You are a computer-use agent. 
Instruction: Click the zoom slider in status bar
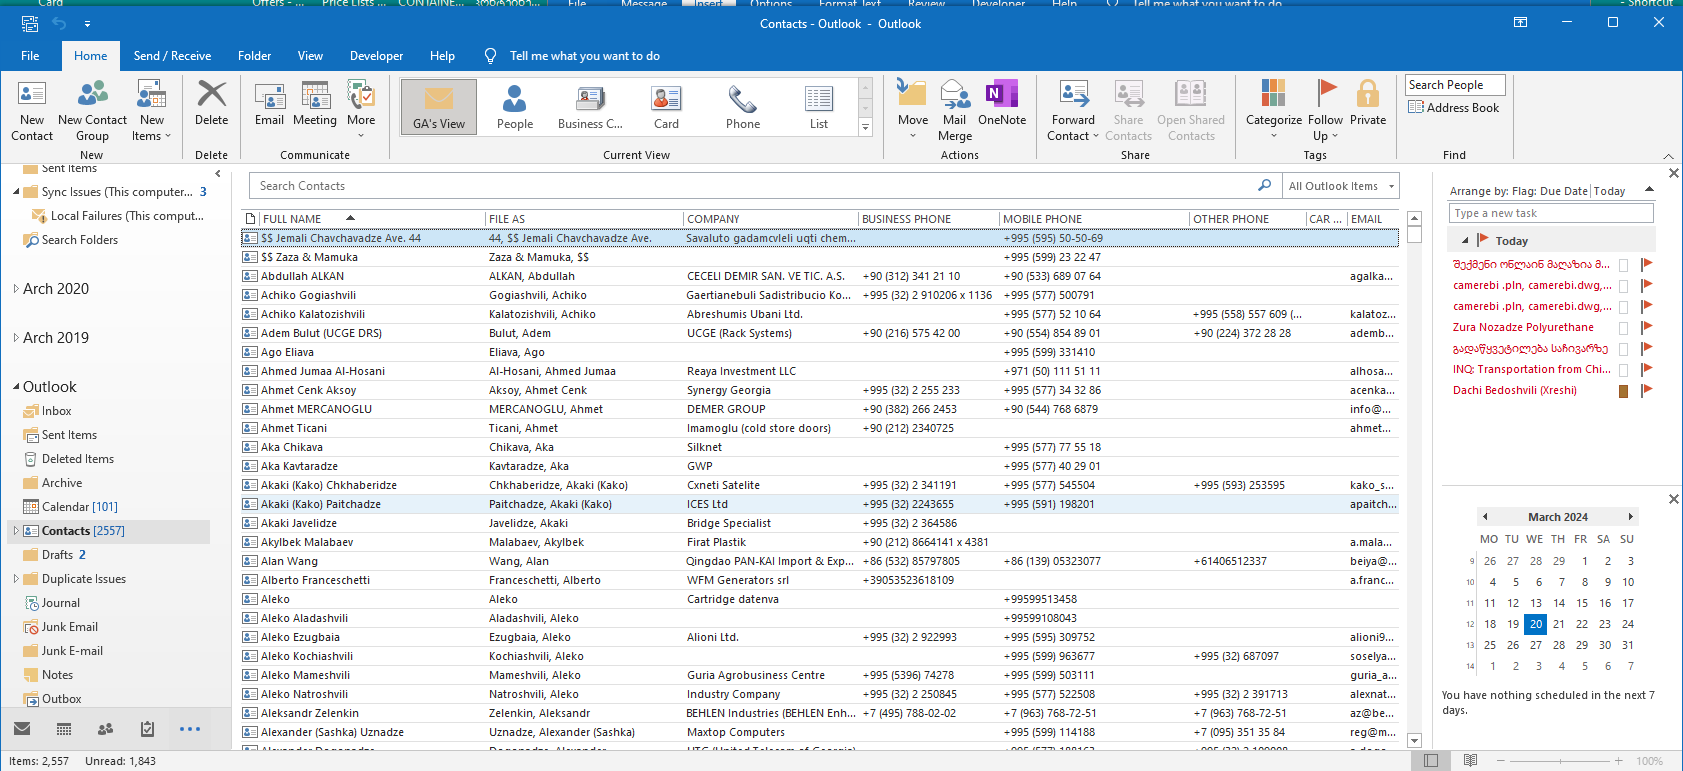coord(1560,761)
